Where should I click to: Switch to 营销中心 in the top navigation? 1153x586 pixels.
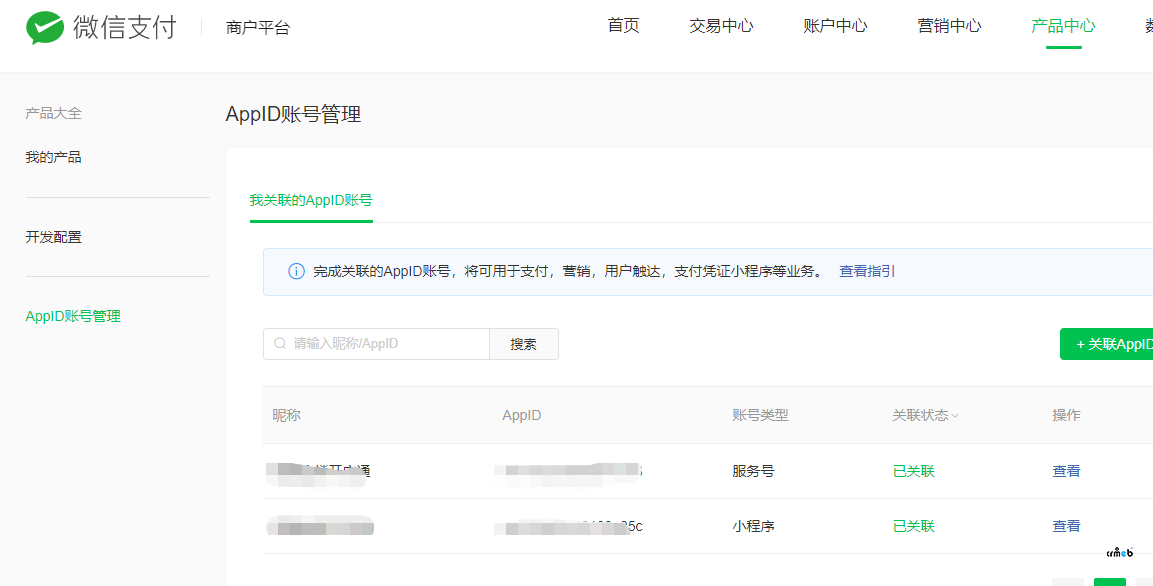(x=949, y=26)
